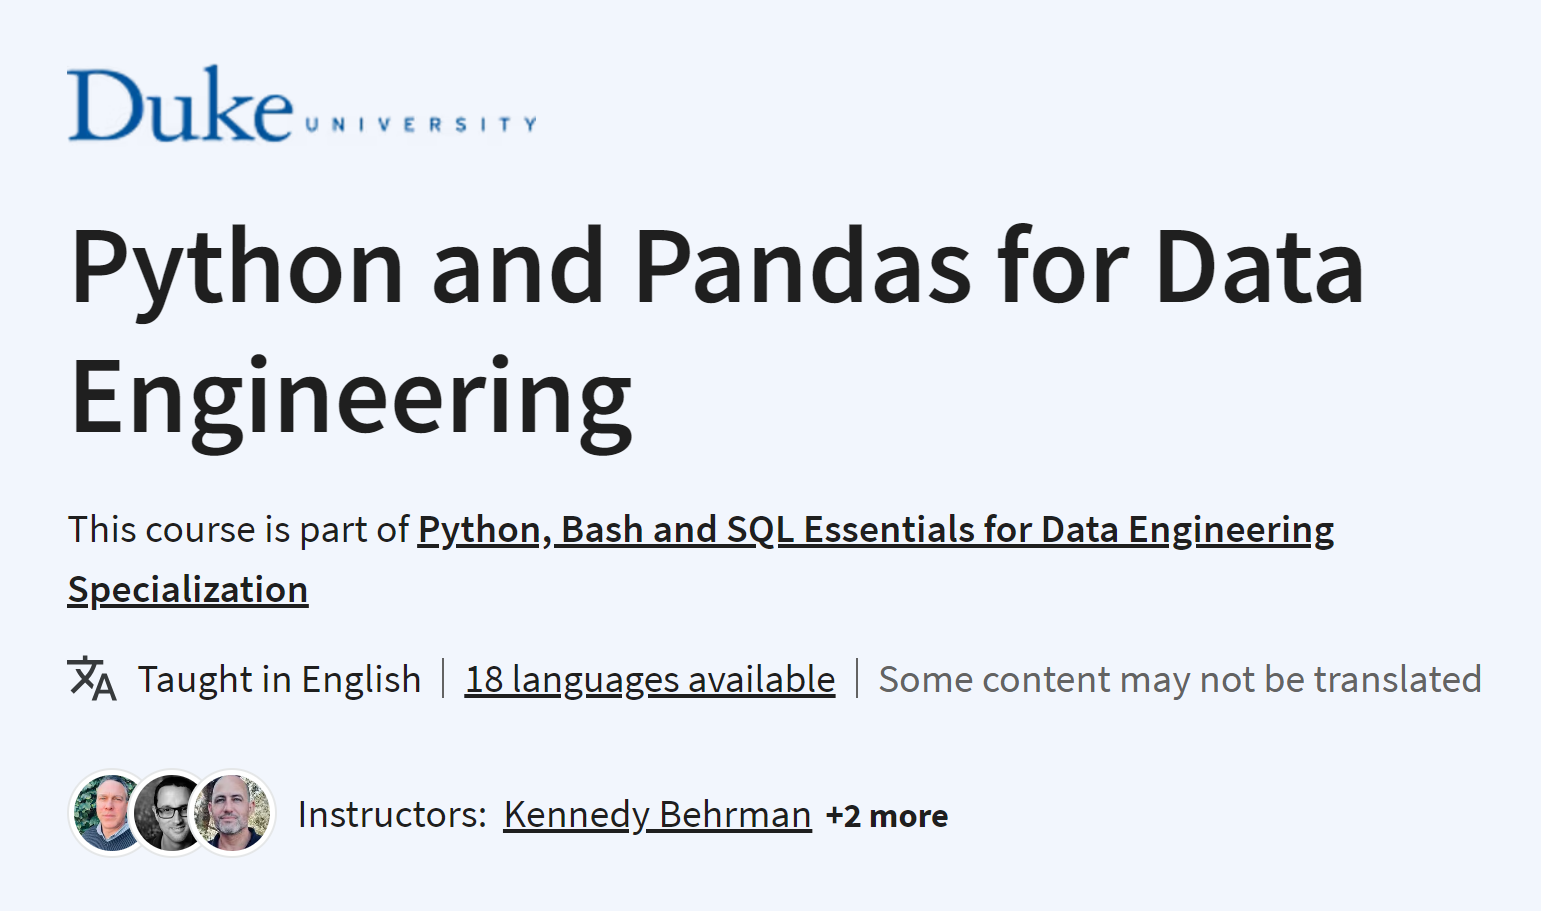Select the middle black-and-white instructor avatar
This screenshot has width=1541, height=911.
pyautogui.click(x=170, y=814)
